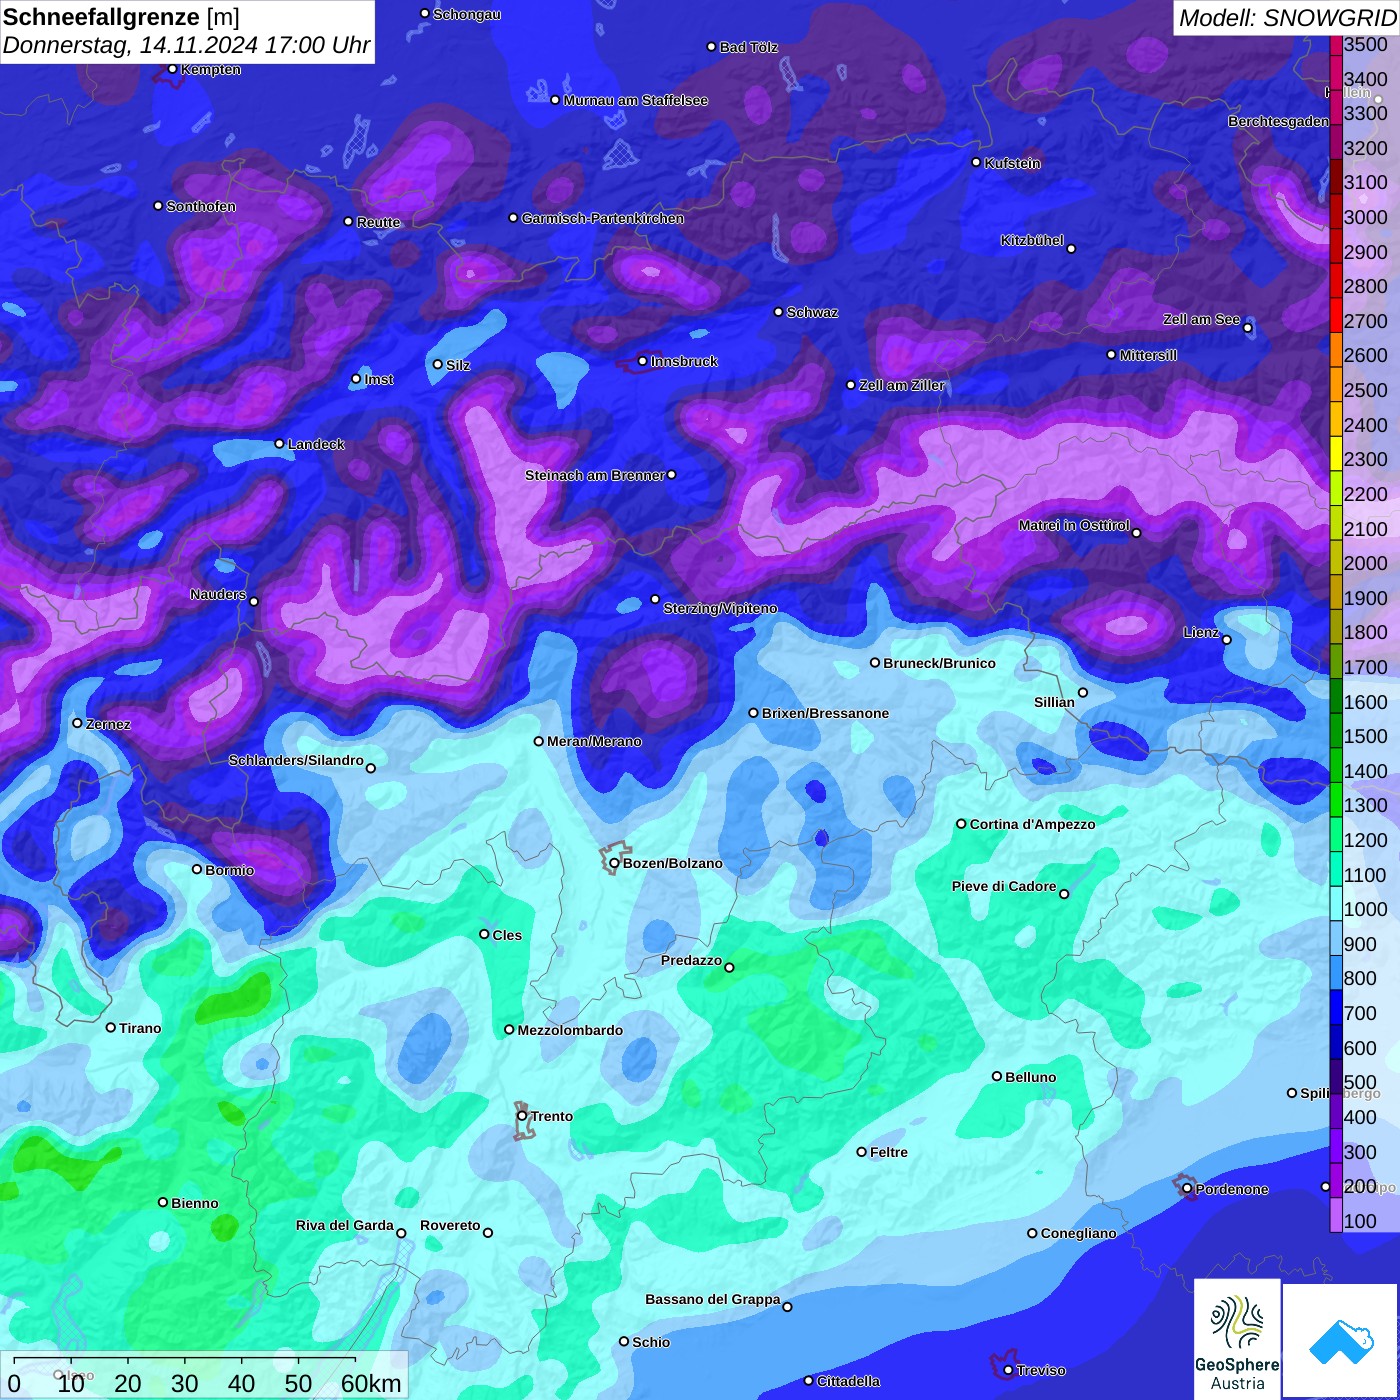Click the Sterzing/Vipiteno label
Viewport: 1400px width, 1400px height.
(720, 608)
